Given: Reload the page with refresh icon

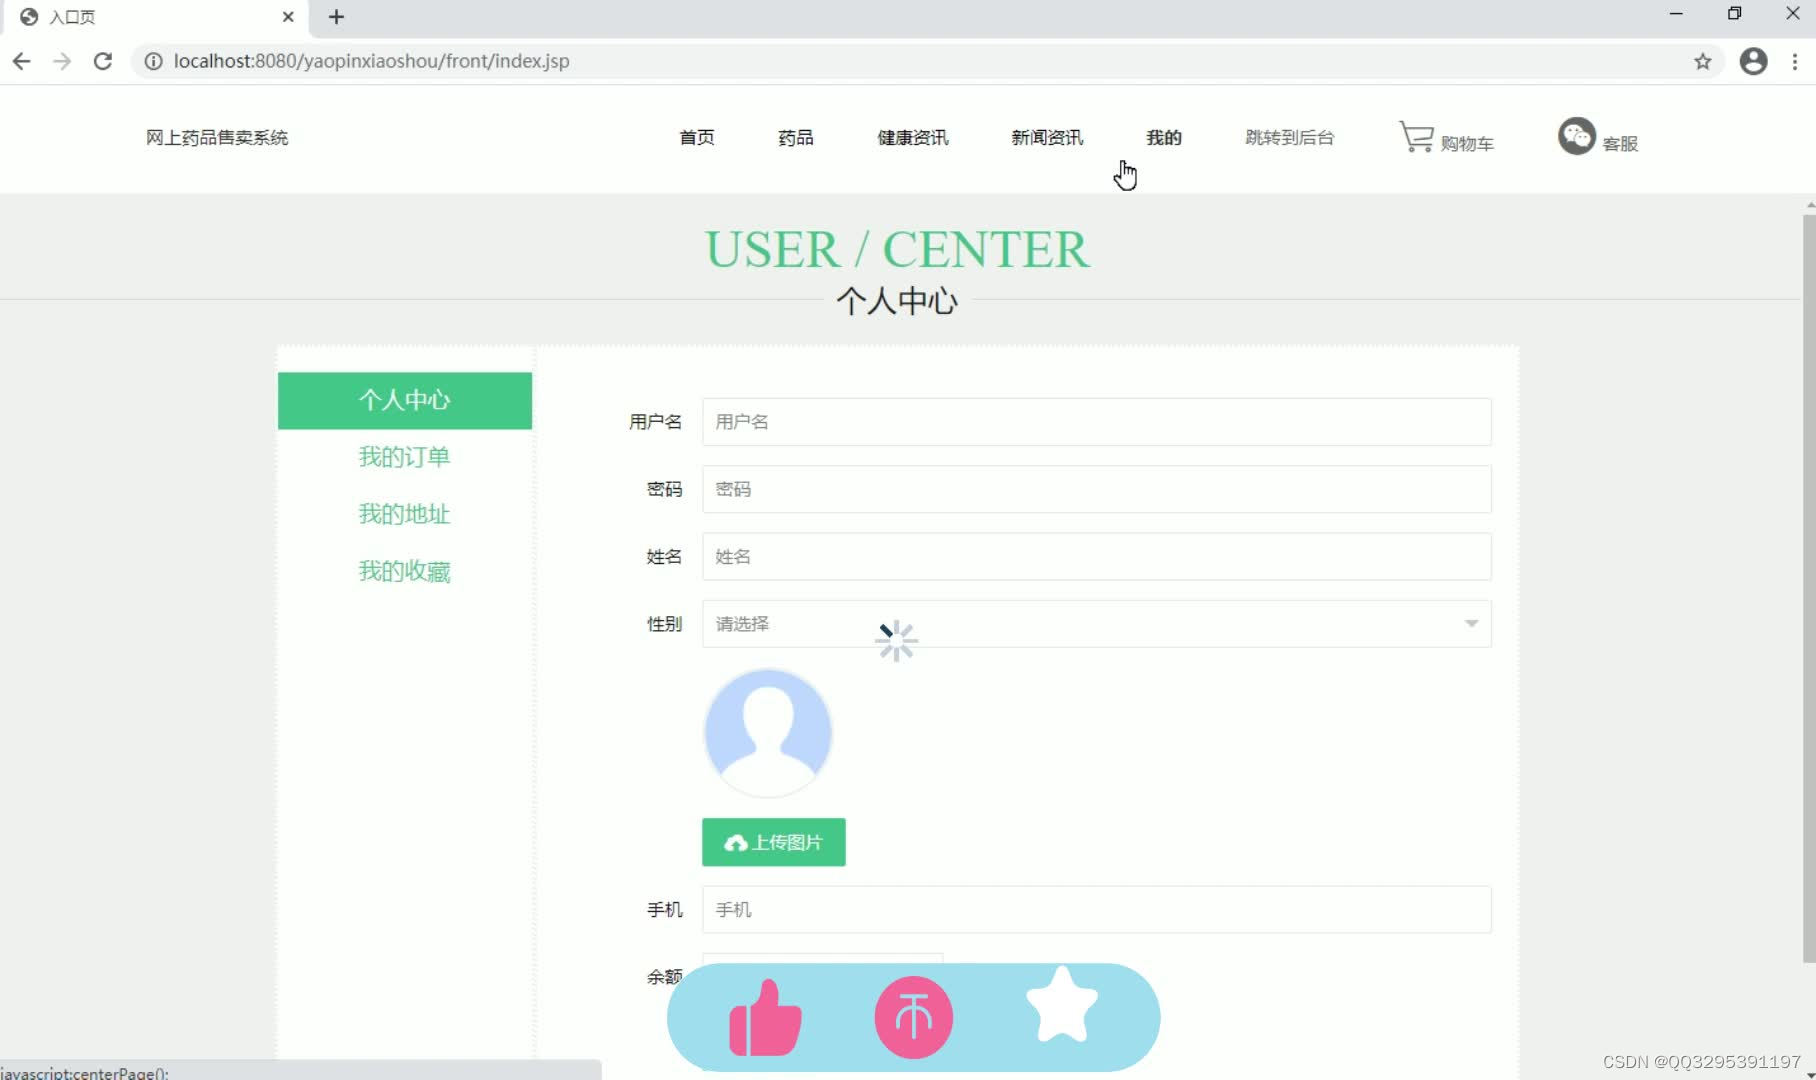Looking at the screenshot, I should [x=103, y=61].
